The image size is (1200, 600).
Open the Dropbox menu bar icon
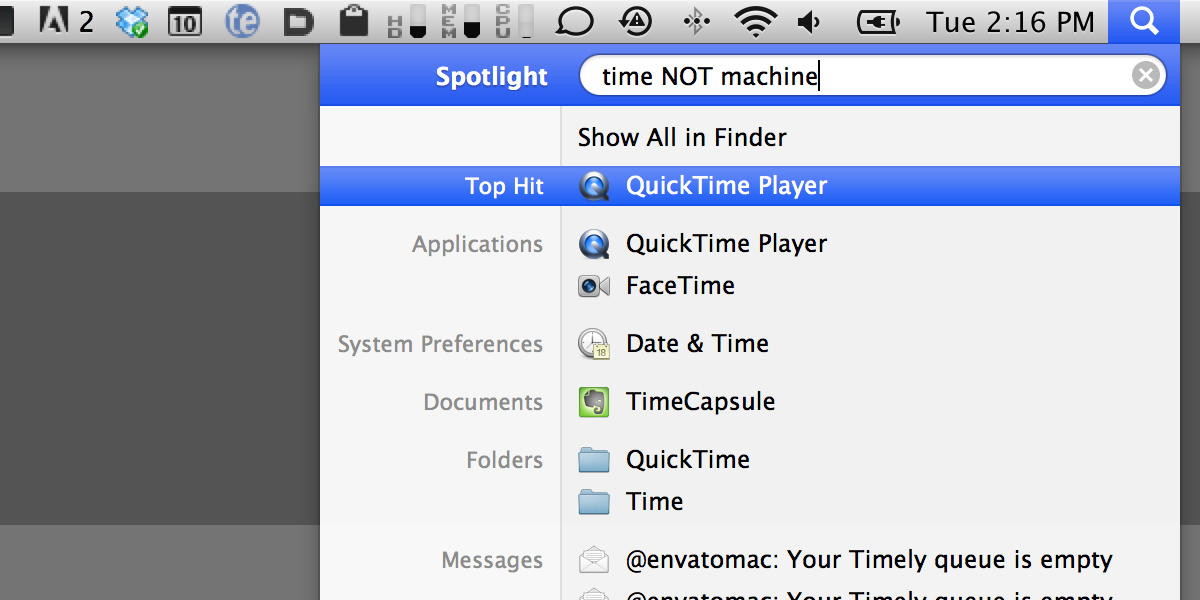click(132, 21)
